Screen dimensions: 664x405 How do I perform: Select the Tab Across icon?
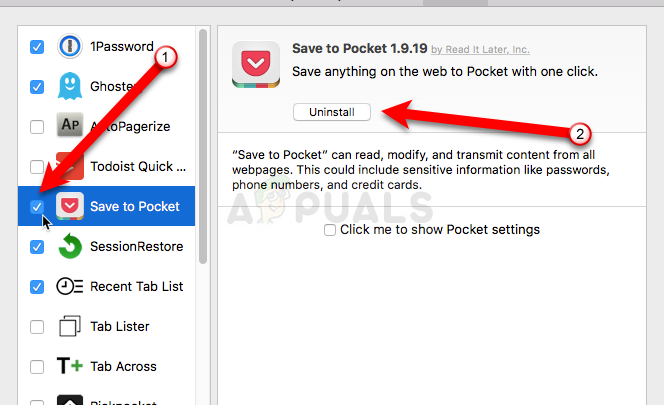(70, 366)
